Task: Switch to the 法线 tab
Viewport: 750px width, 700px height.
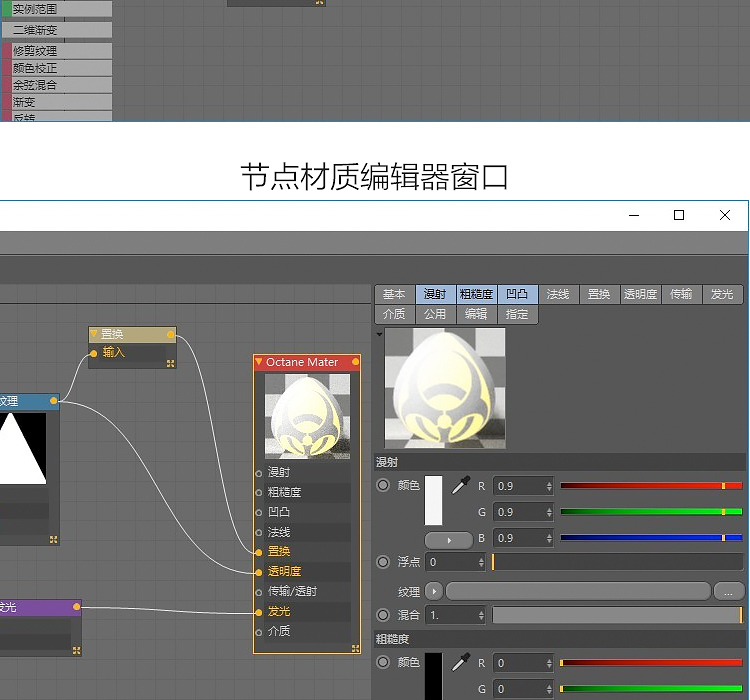Action: pyautogui.click(x=558, y=294)
